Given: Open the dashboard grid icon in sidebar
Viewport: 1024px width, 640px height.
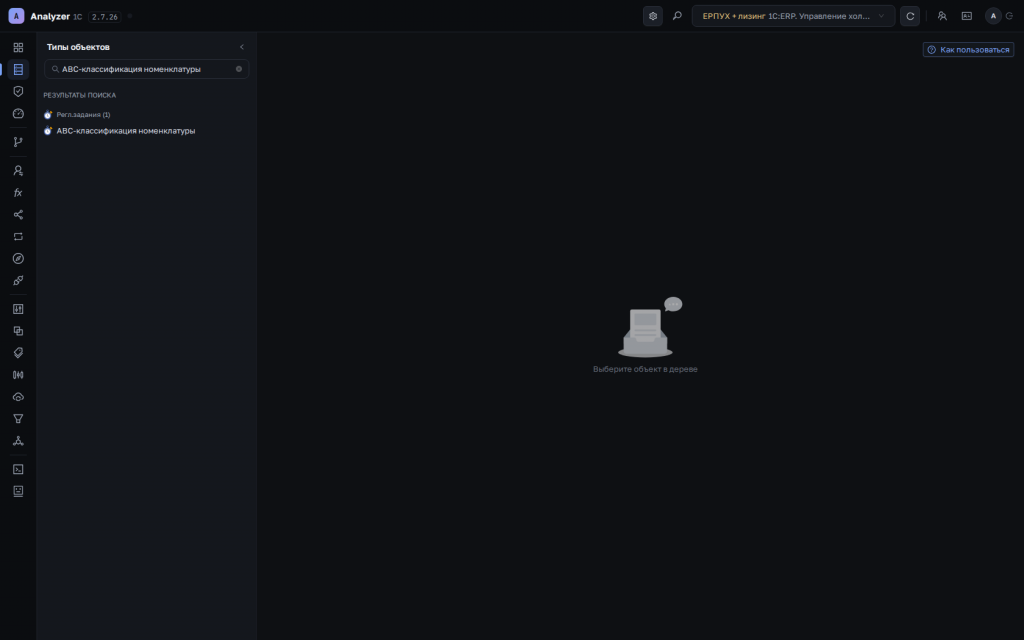Looking at the screenshot, I should click(x=18, y=48).
